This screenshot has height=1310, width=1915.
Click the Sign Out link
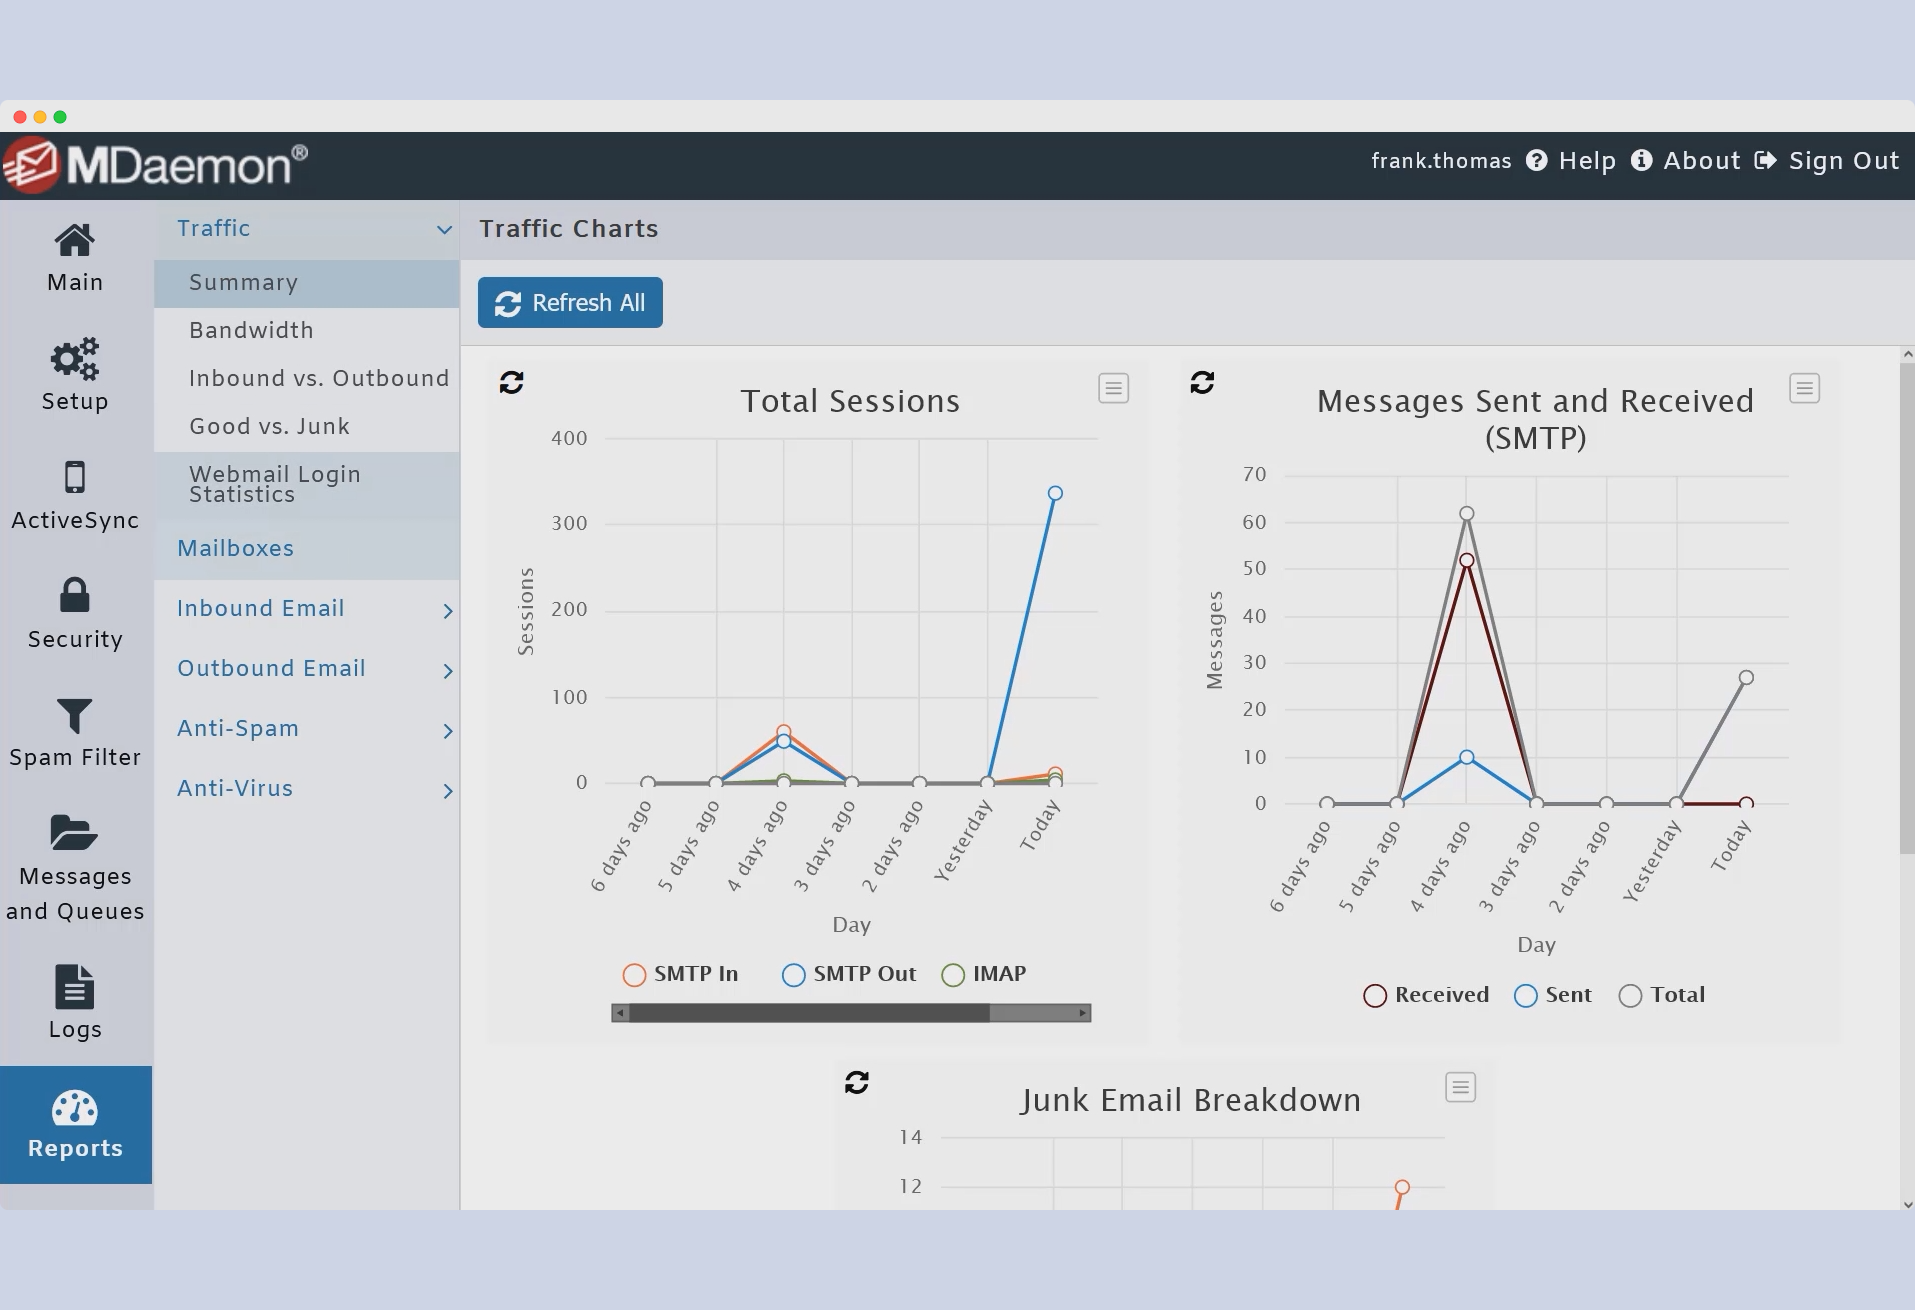pos(1844,161)
